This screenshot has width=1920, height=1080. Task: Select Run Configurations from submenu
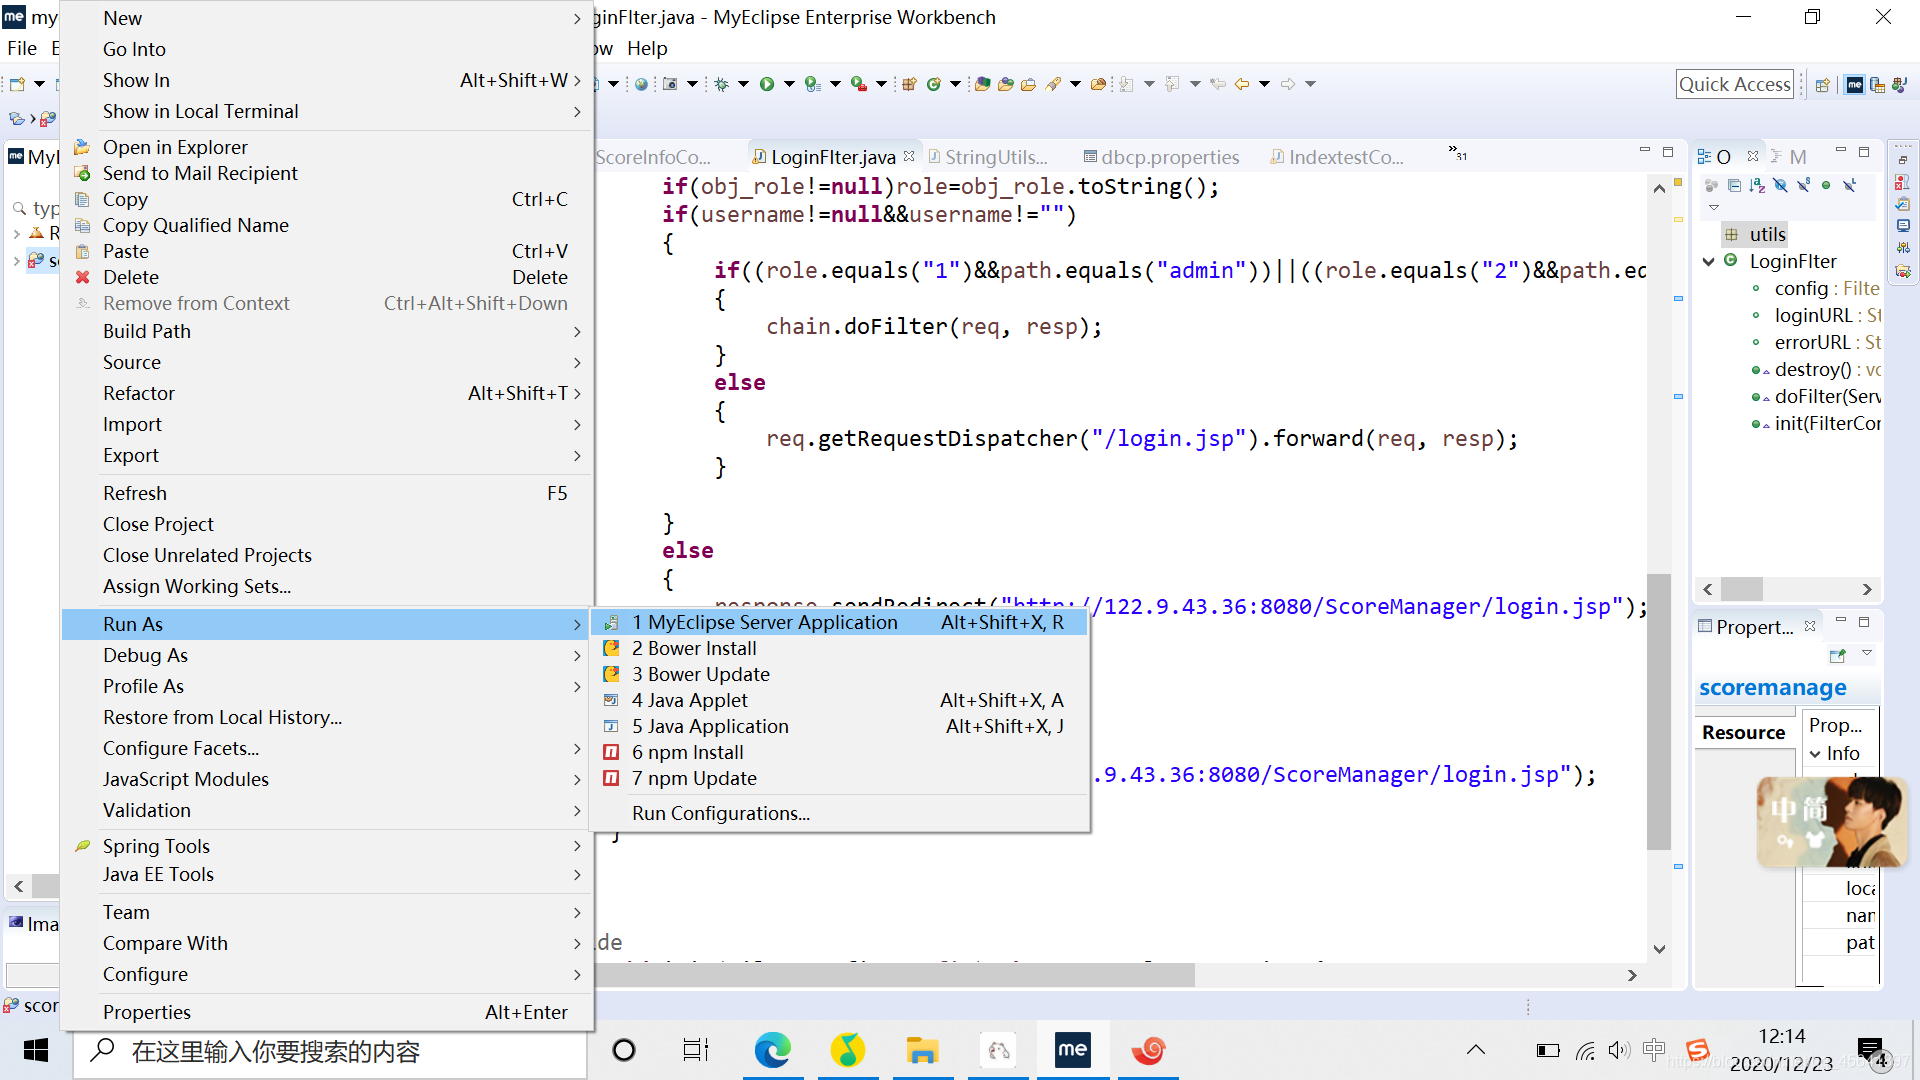[720, 812]
